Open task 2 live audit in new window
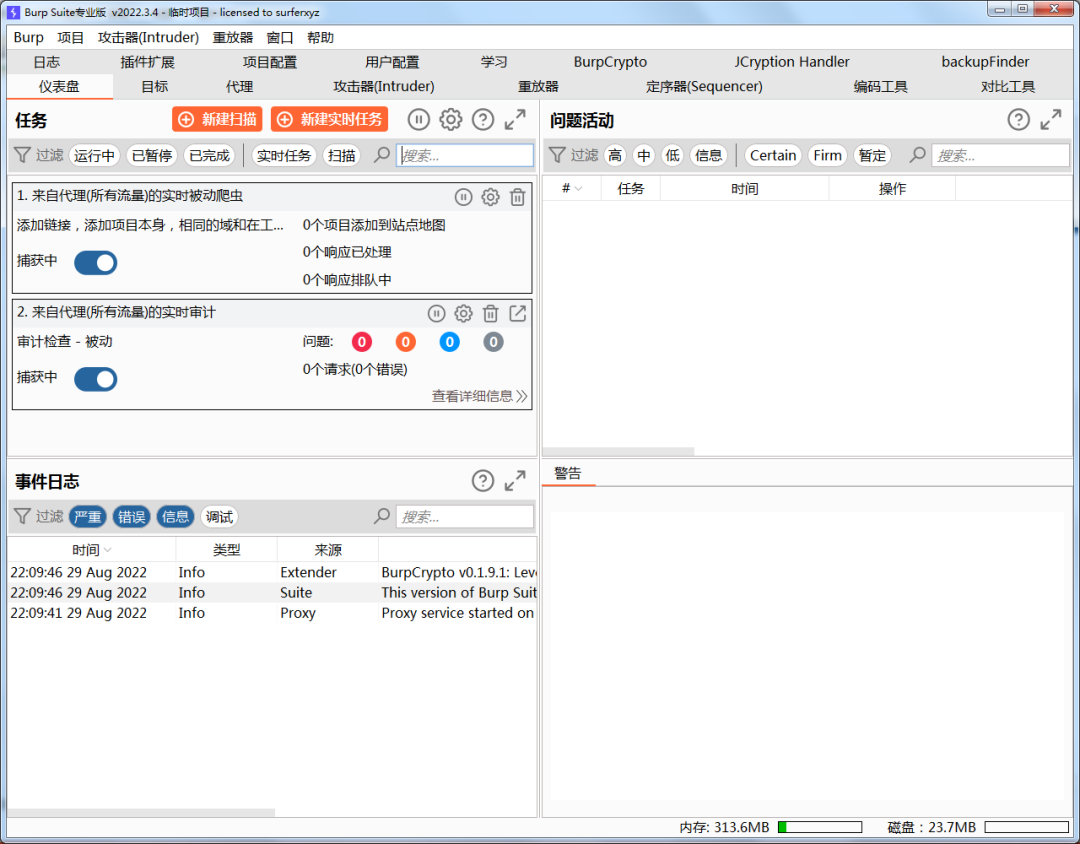The image size is (1080, 844). pyautogui.click(x=517, y=313)
